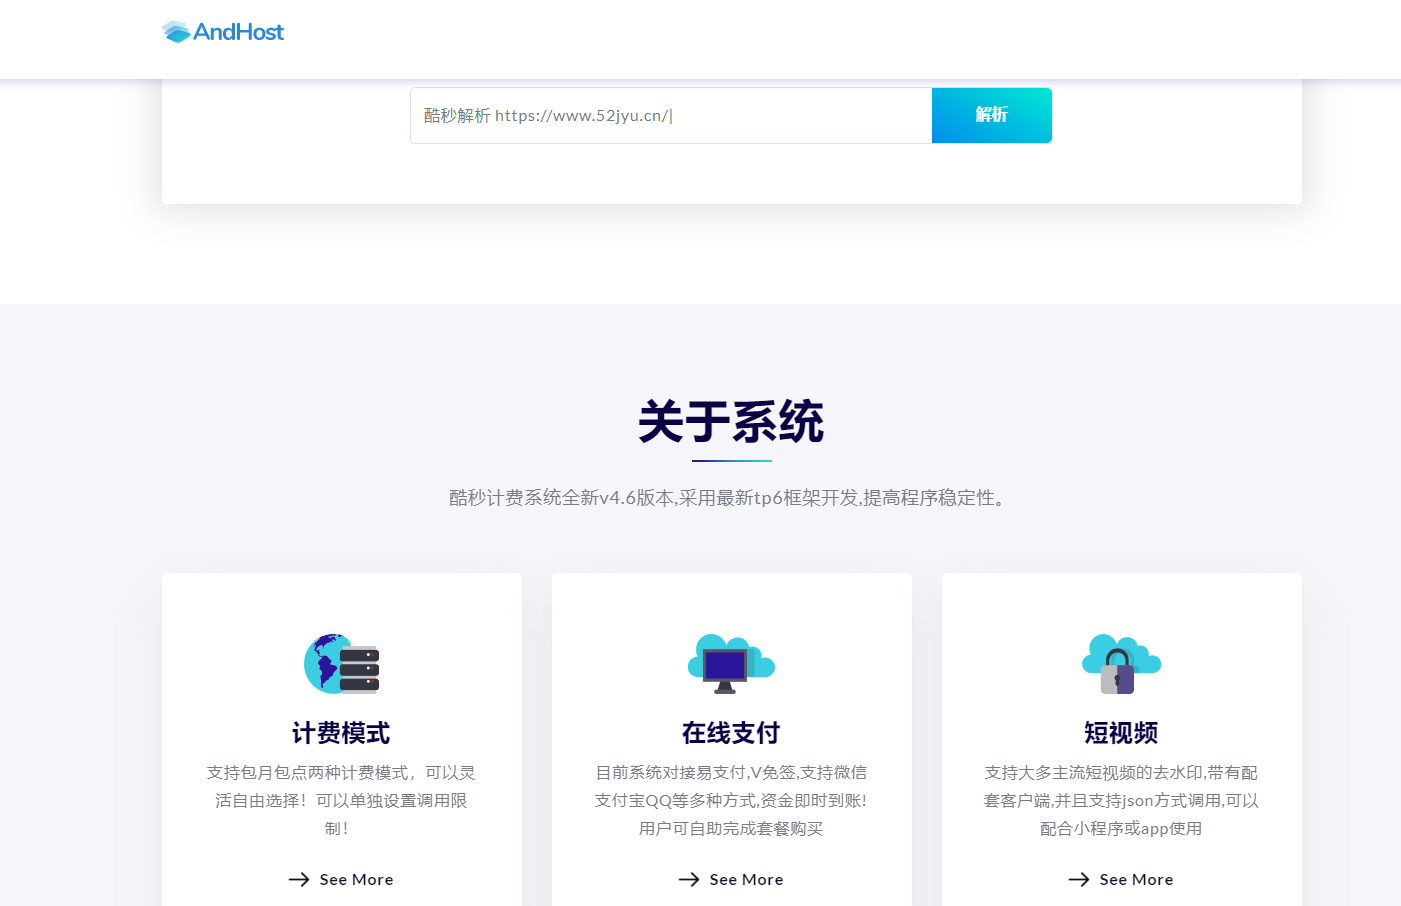Image resolution: width=1401 pixels, height=906 pixels.
Task: Click the 在线支付 card description text
Action: pos(731,800)
